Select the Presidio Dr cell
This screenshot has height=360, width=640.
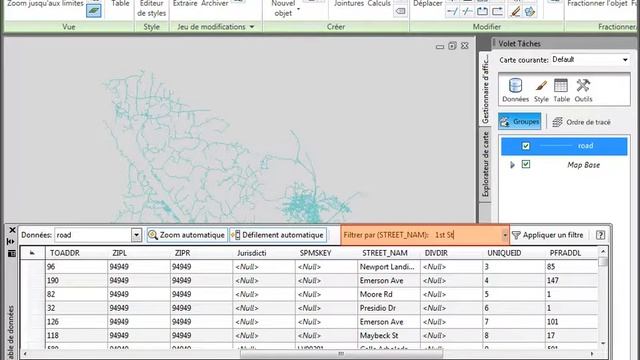(x=389, y=308)
